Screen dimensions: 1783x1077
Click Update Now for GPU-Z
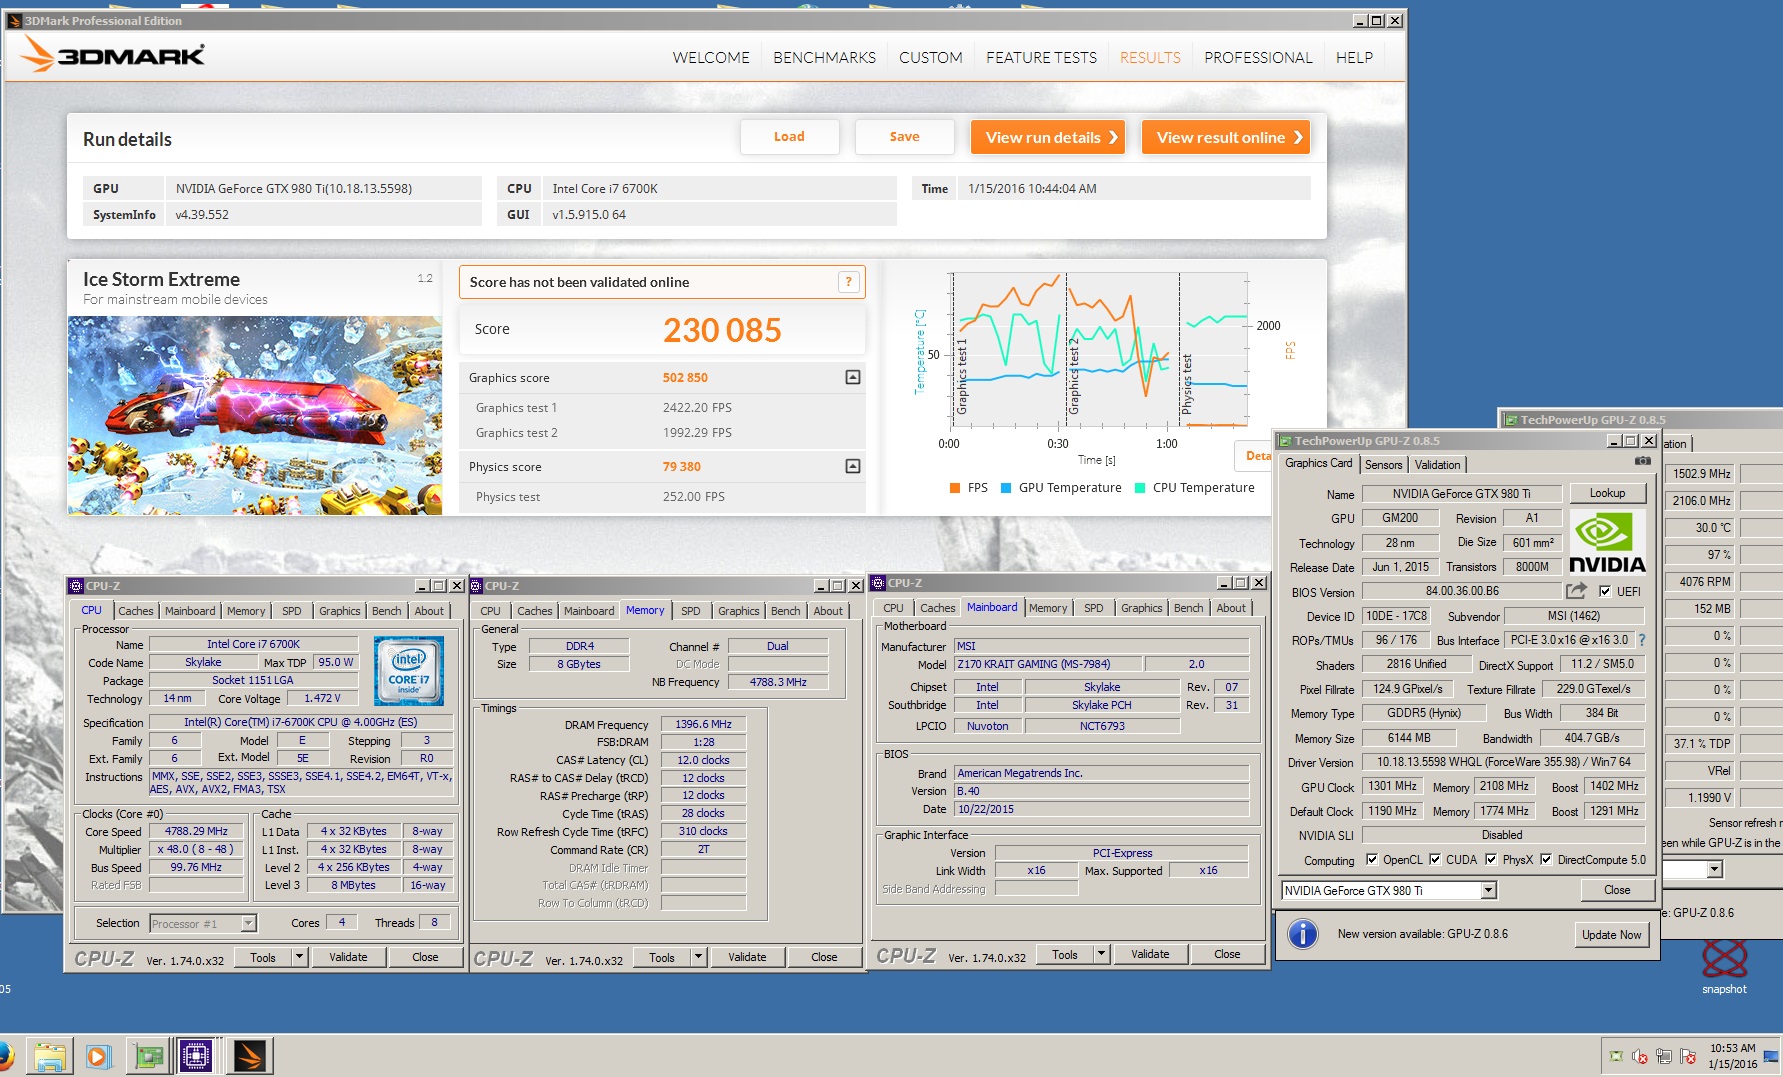coord(1611,934)
